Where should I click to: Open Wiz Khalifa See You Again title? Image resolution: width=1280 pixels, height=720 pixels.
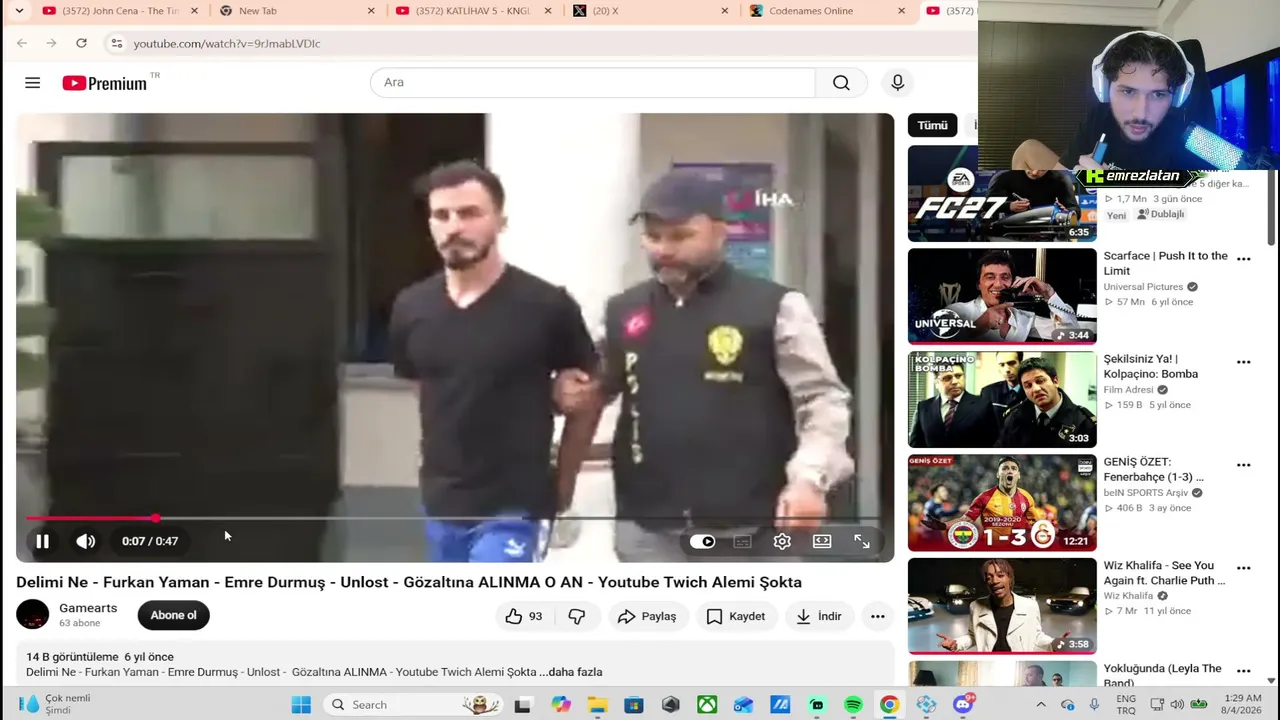(1164, 573)
